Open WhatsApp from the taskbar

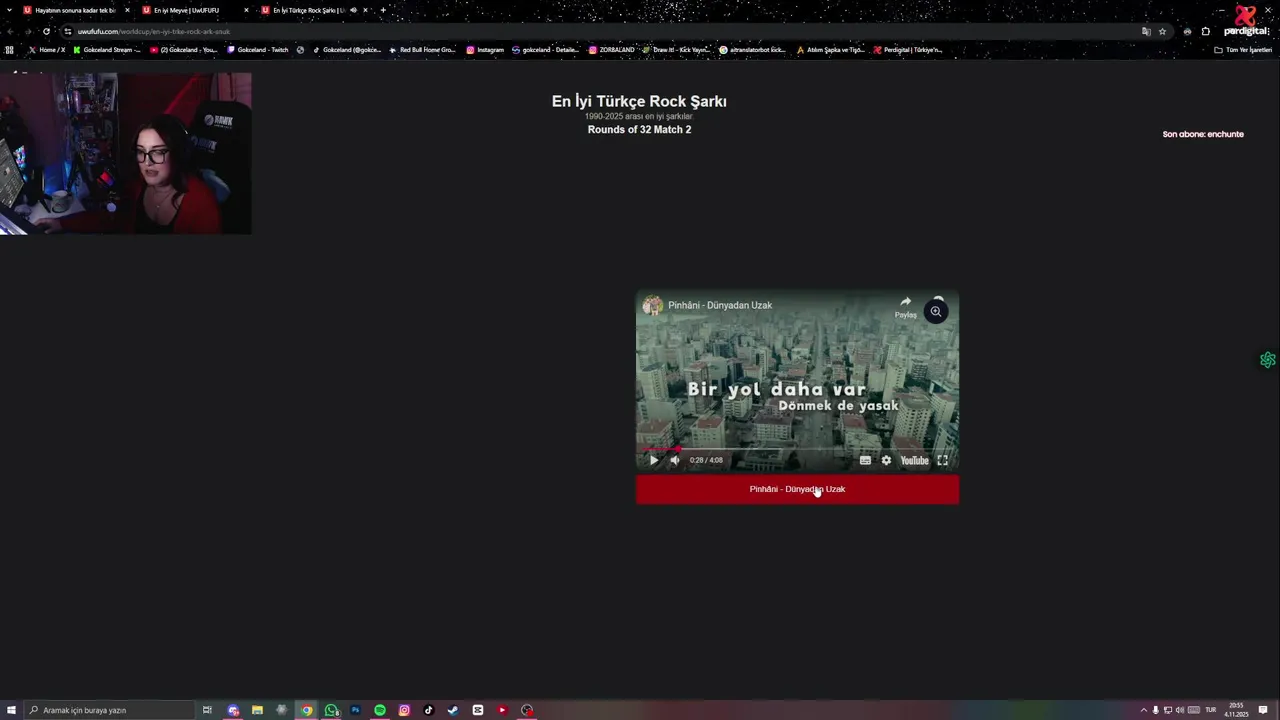tap(331, 710)
